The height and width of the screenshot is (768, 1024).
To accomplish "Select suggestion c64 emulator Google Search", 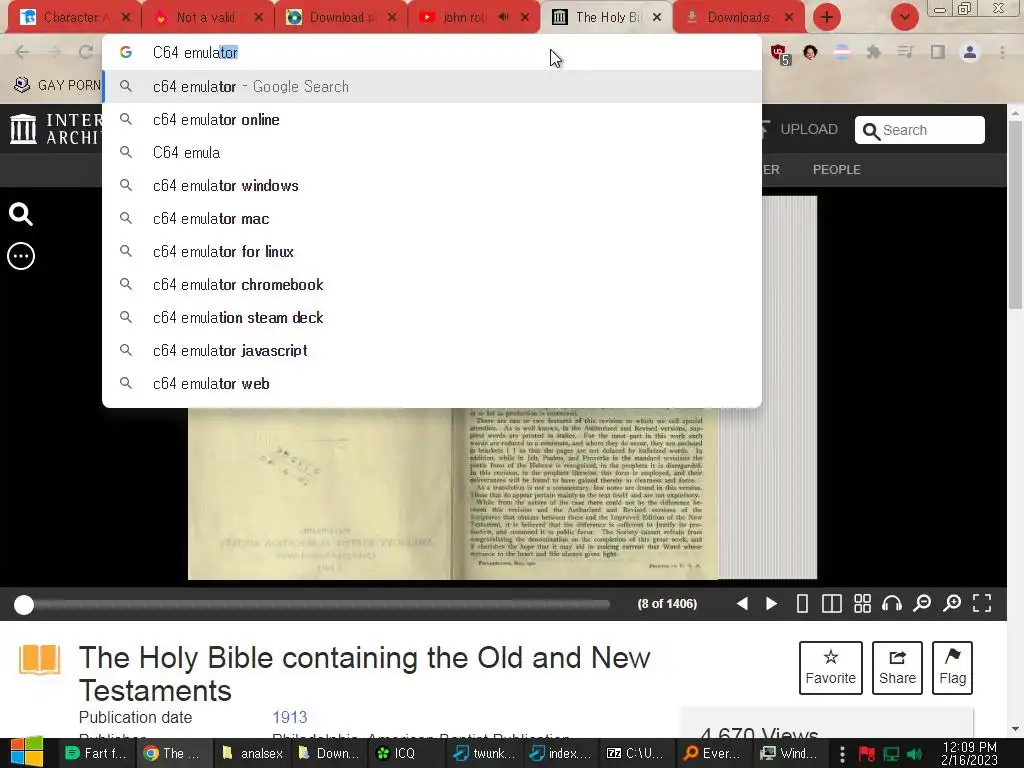I will (432, 86).
